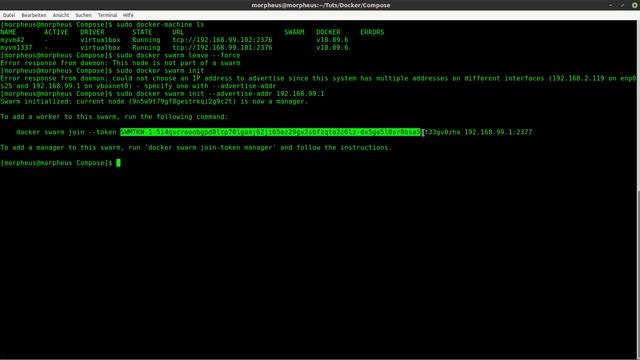Viewport: 640px width, 360px height.
Task: Click the 'Swarm initialized' output line
Action: click(x=154, y=102)
